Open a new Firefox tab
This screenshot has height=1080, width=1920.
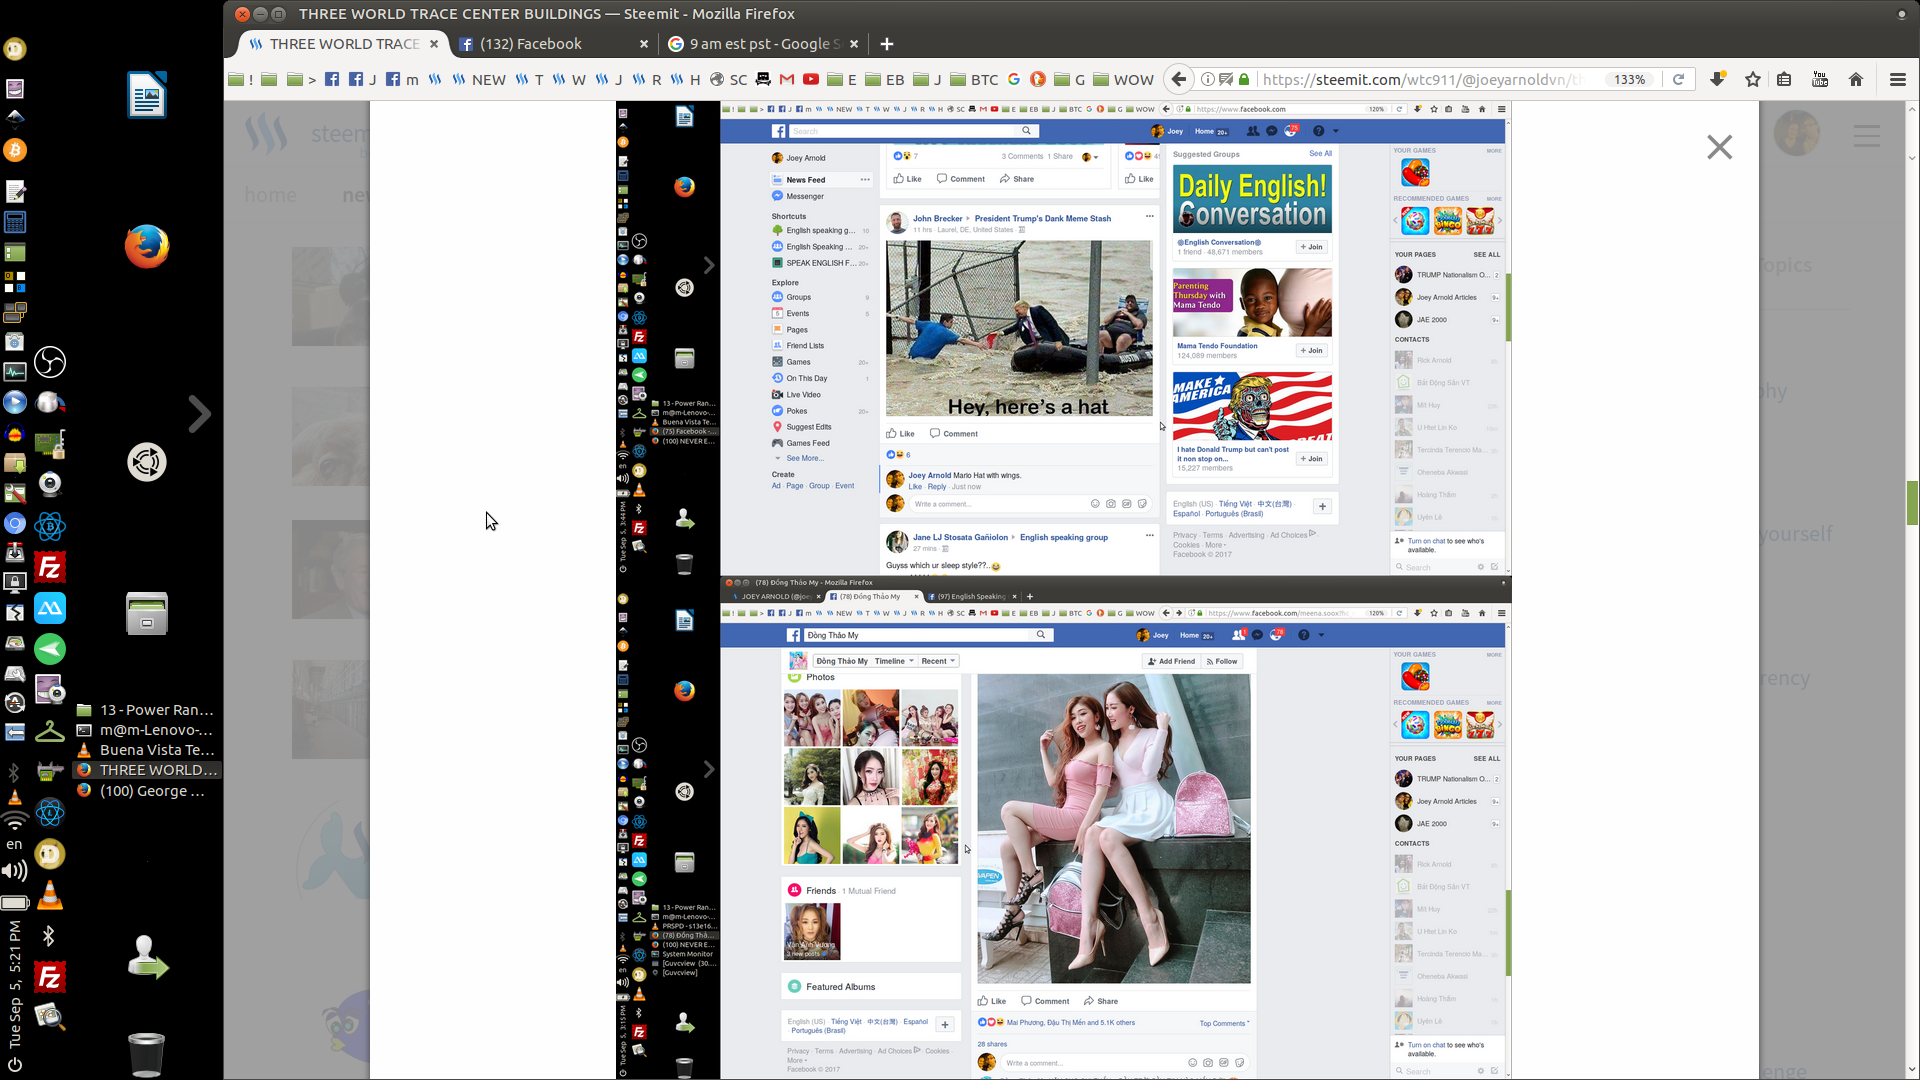click(x=886, y=44)
